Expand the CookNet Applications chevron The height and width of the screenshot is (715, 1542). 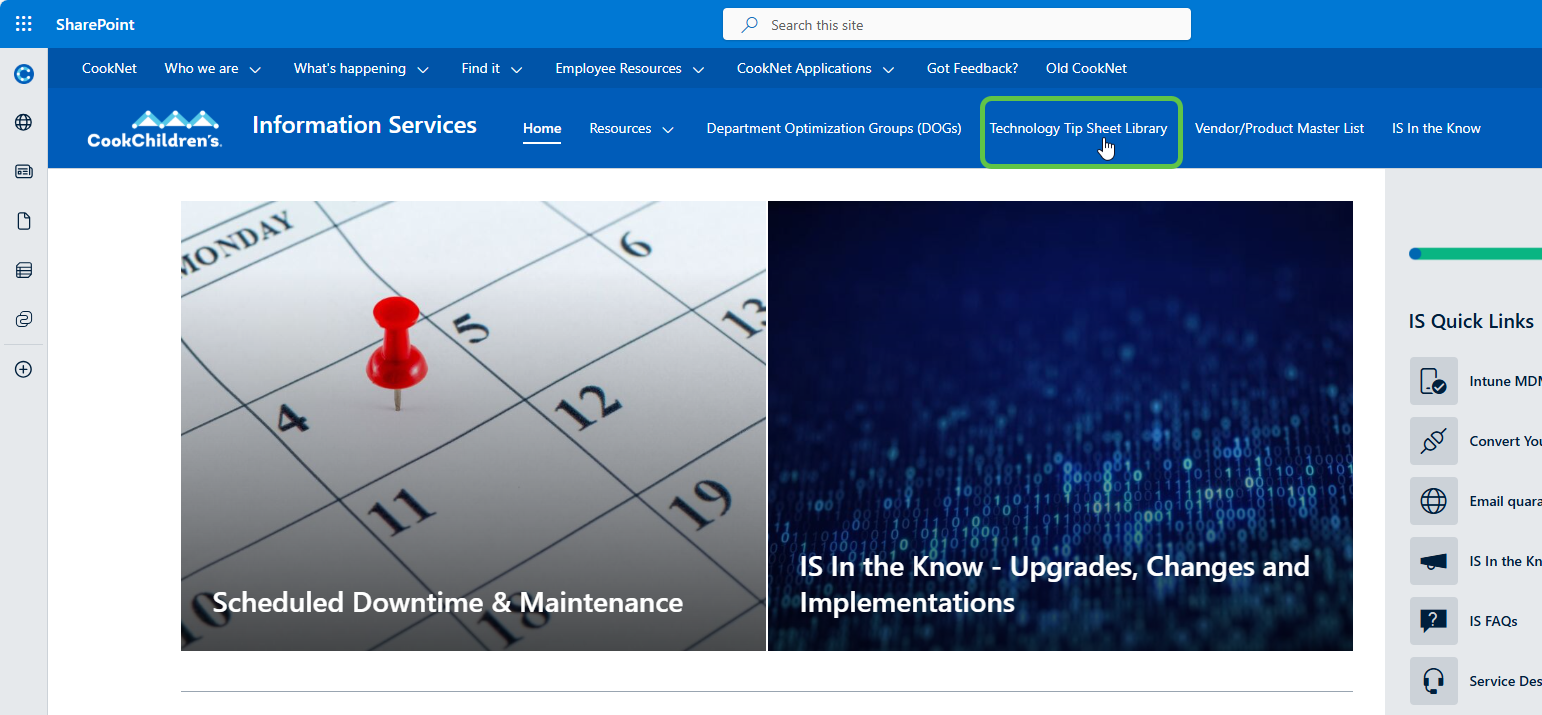coord(888,70)
